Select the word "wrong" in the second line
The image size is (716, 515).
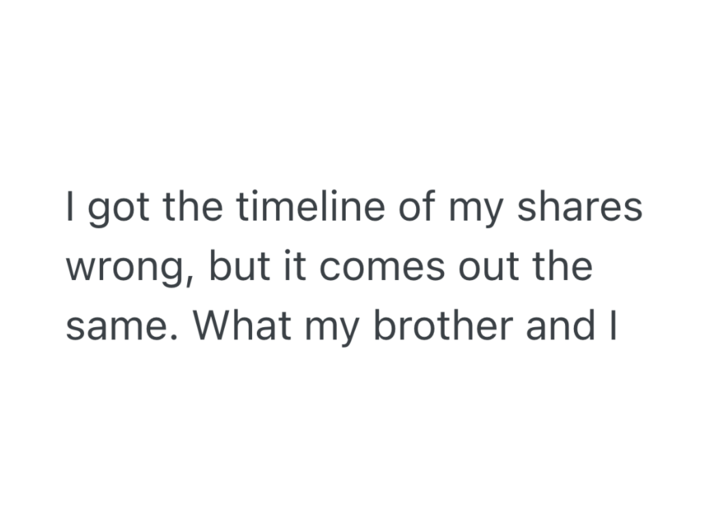coord(118,269)
